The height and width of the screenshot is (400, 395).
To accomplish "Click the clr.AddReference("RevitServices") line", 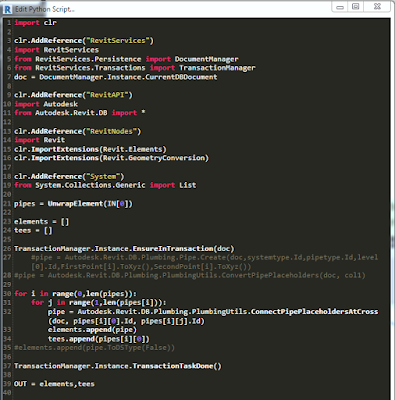I will pyautogui.click(x=84, y=41).
